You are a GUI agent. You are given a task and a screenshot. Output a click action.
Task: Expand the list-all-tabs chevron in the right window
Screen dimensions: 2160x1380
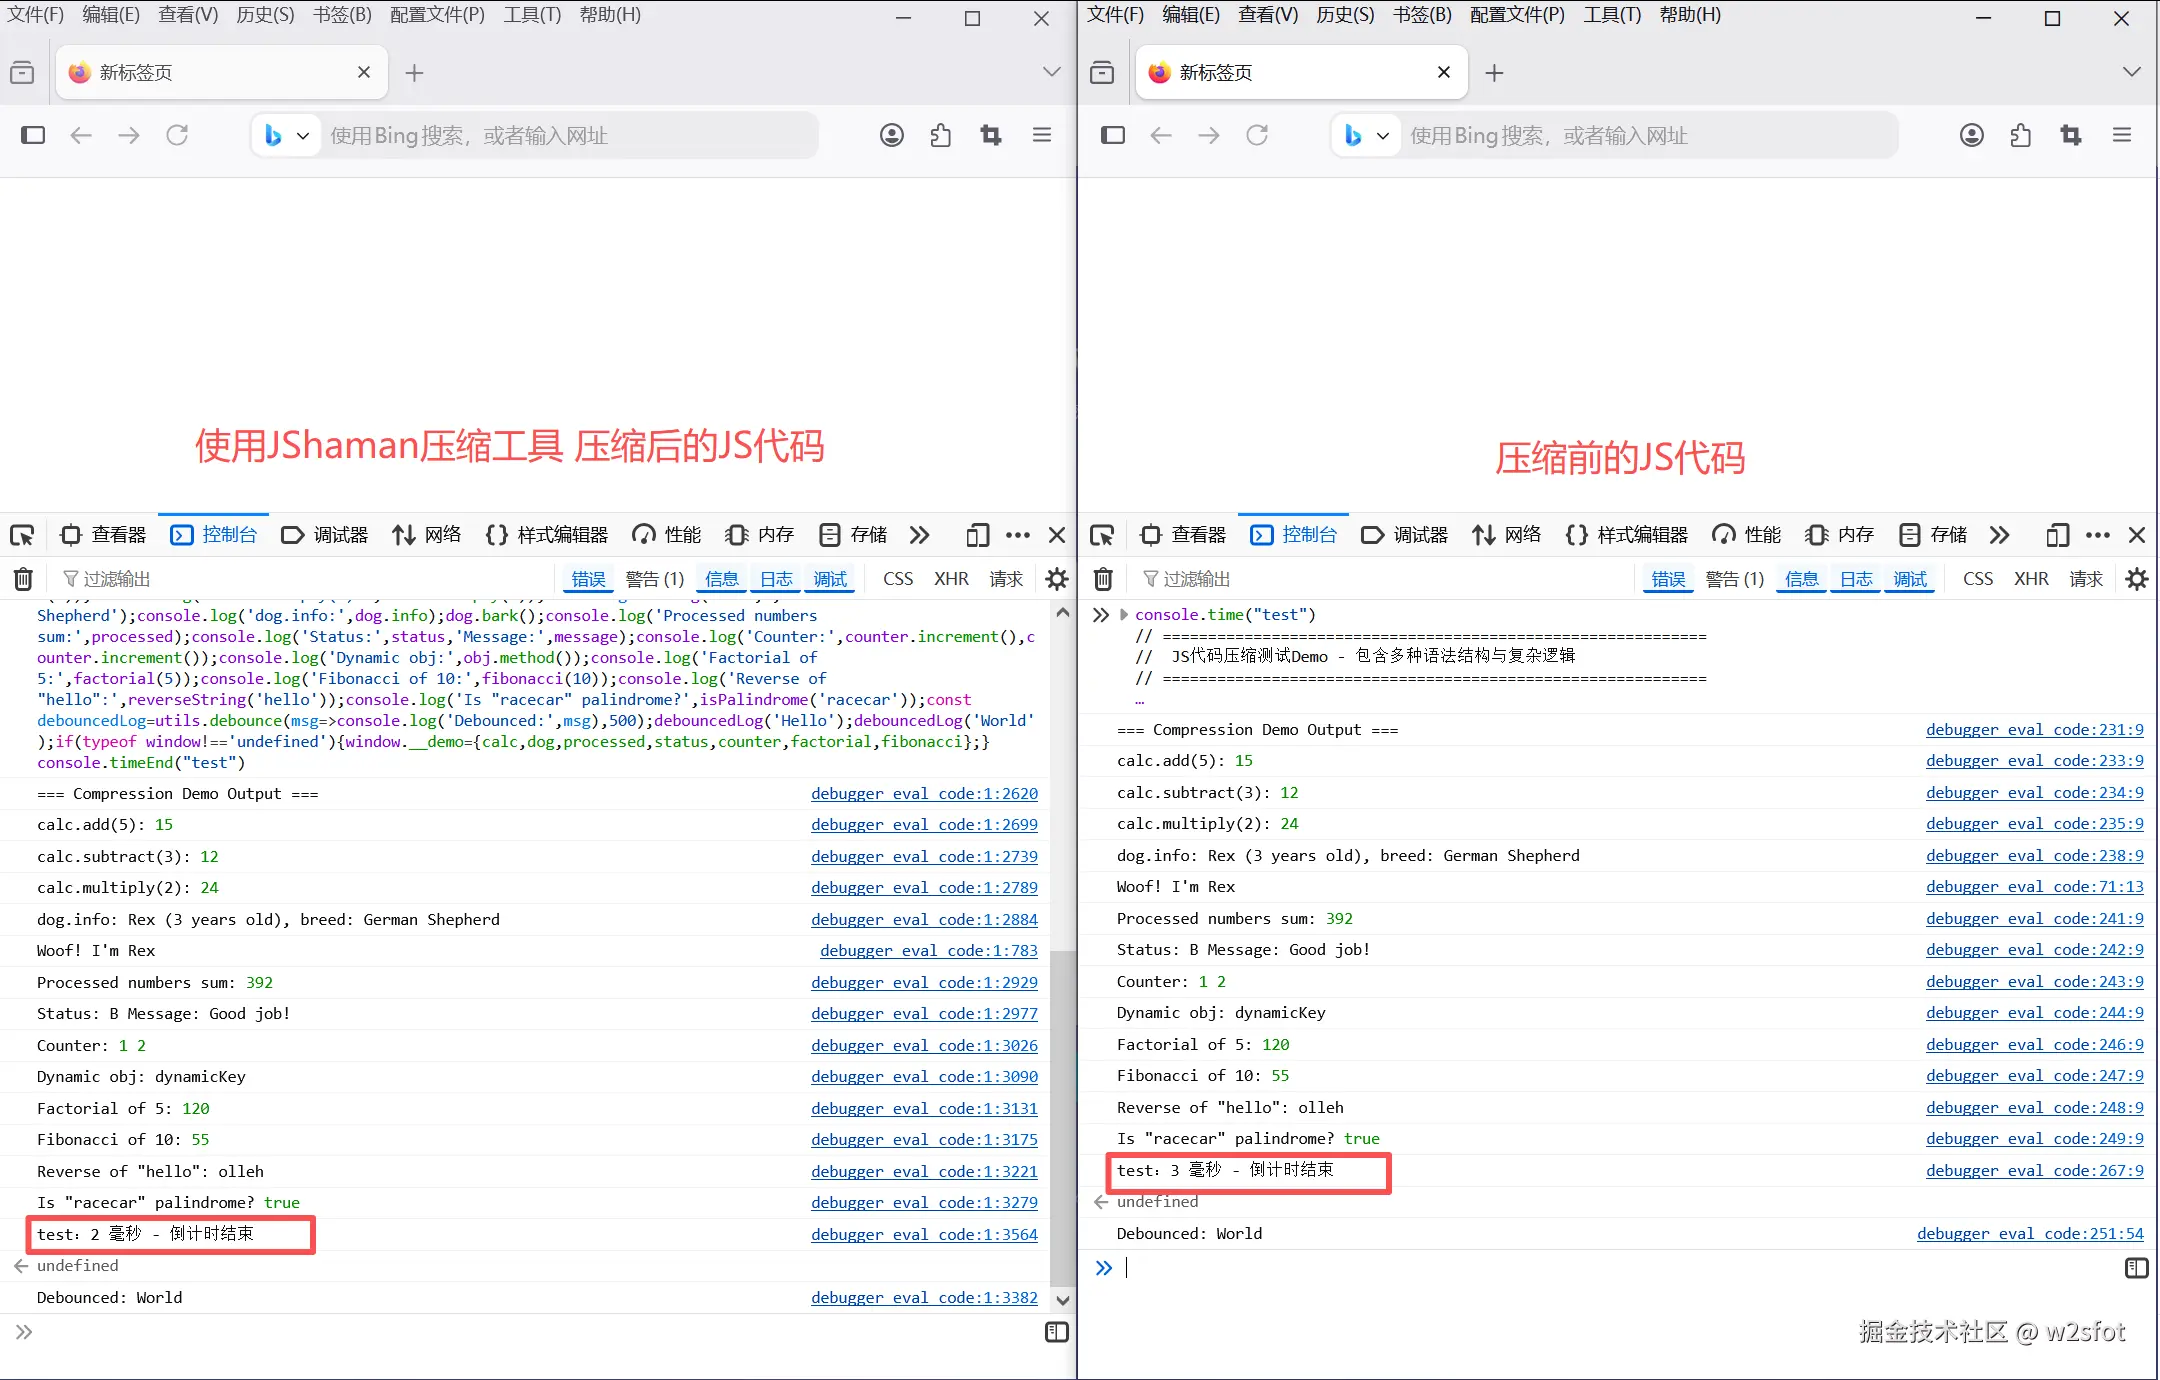point(2131,72)
